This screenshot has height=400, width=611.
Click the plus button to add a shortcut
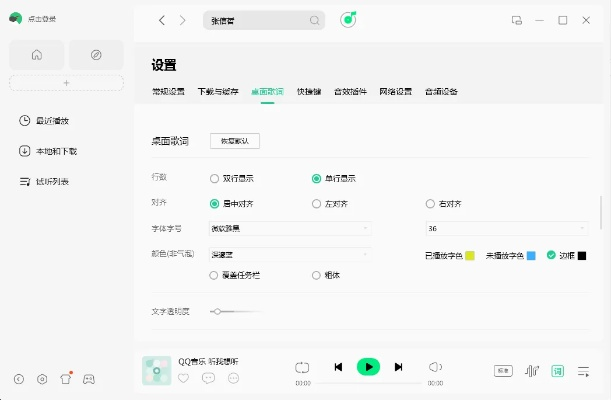pos(66,83)
